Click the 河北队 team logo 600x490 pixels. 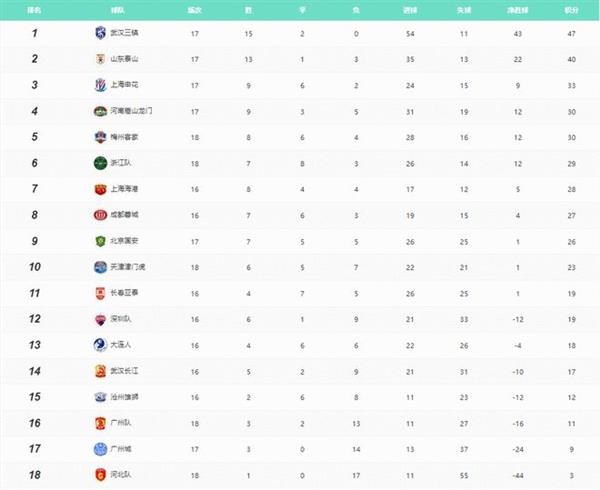pyautogui.click(x=100, y=475)
